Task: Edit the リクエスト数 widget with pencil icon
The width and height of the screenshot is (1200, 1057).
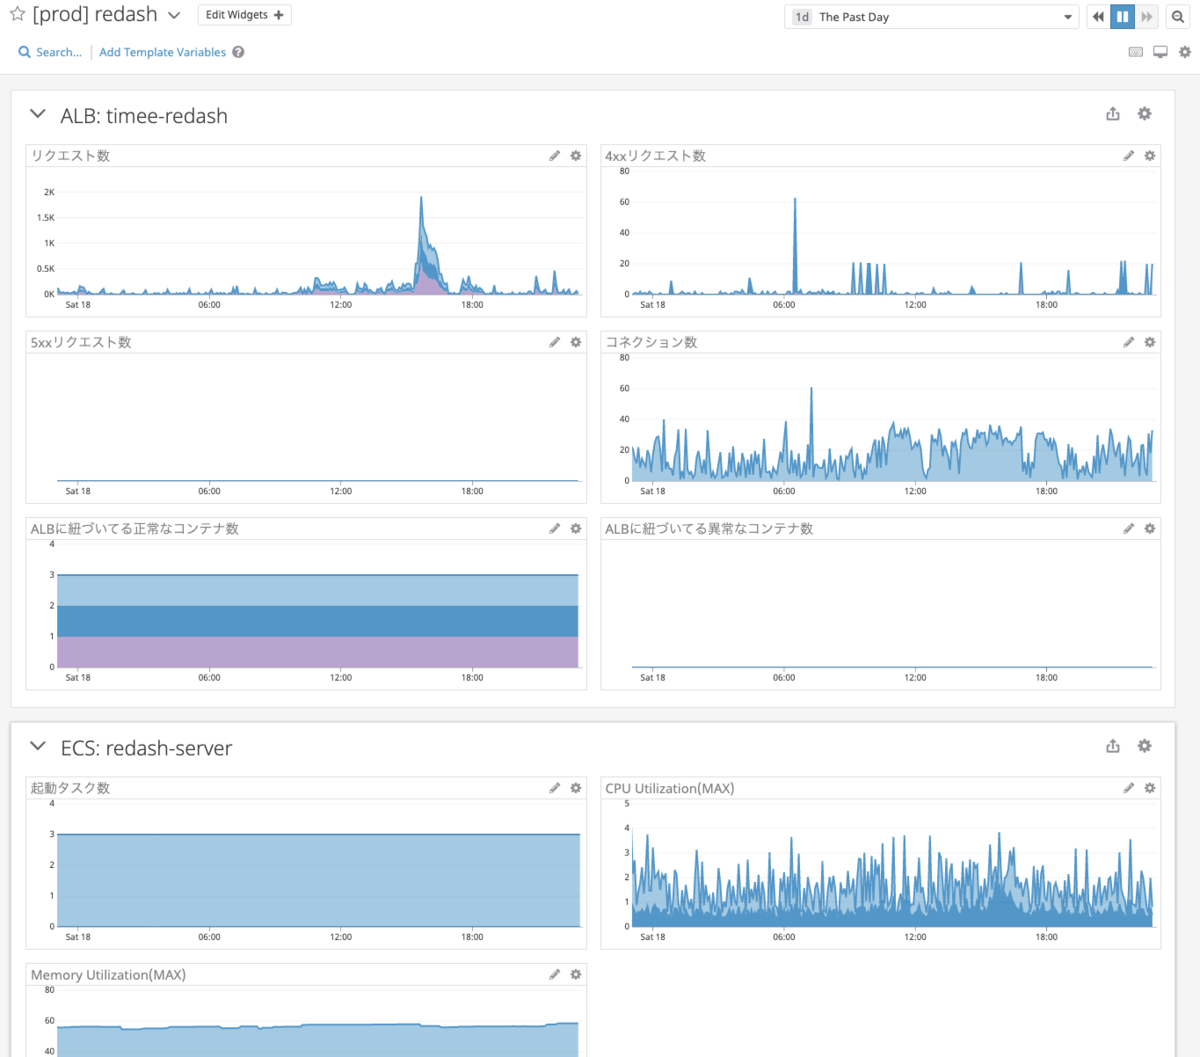Action: tap(554, 156)
